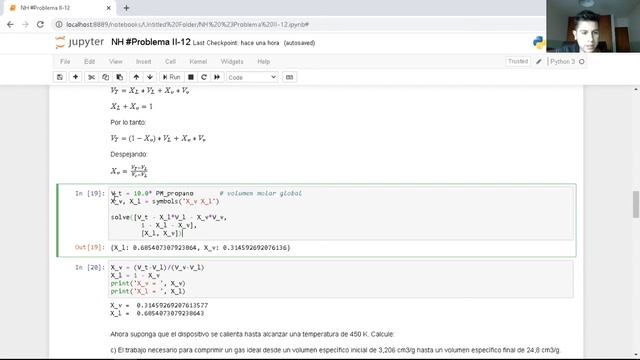
Task: Open the Insert menu
Action: [143, 62]
